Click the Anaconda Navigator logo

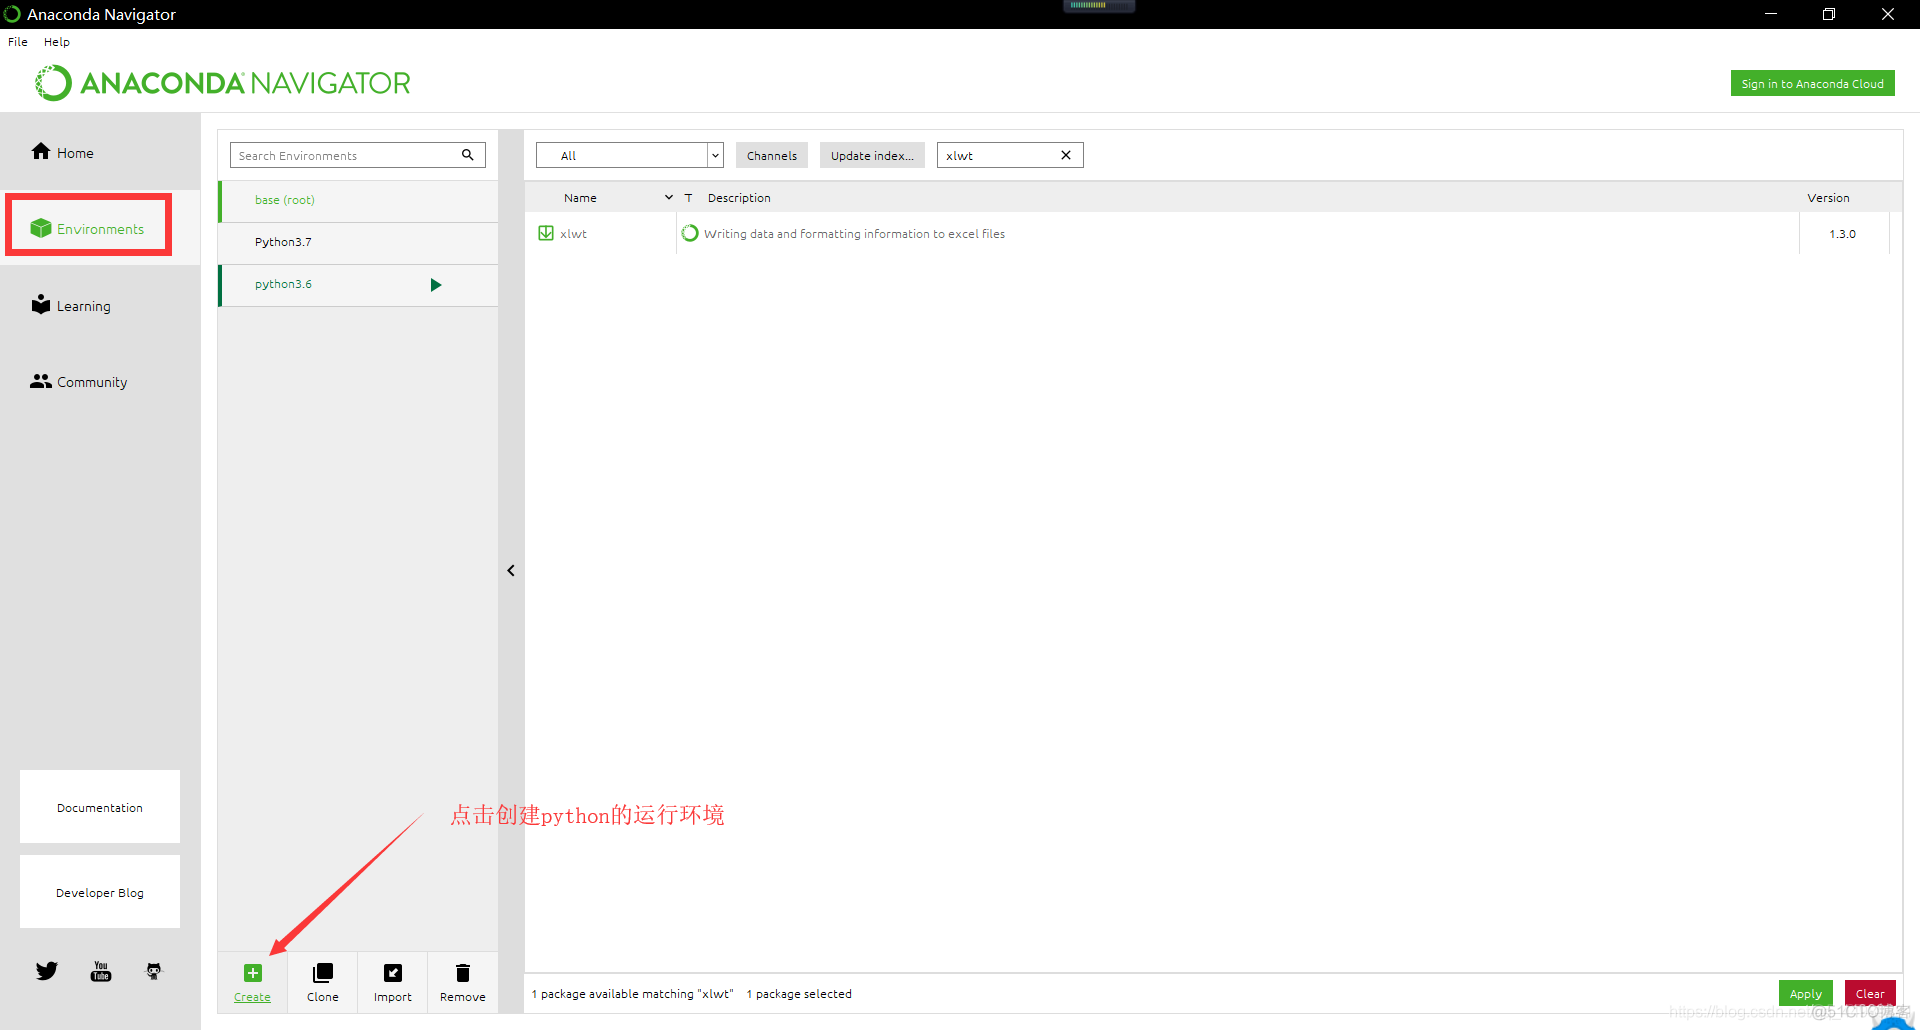[223, 83]
